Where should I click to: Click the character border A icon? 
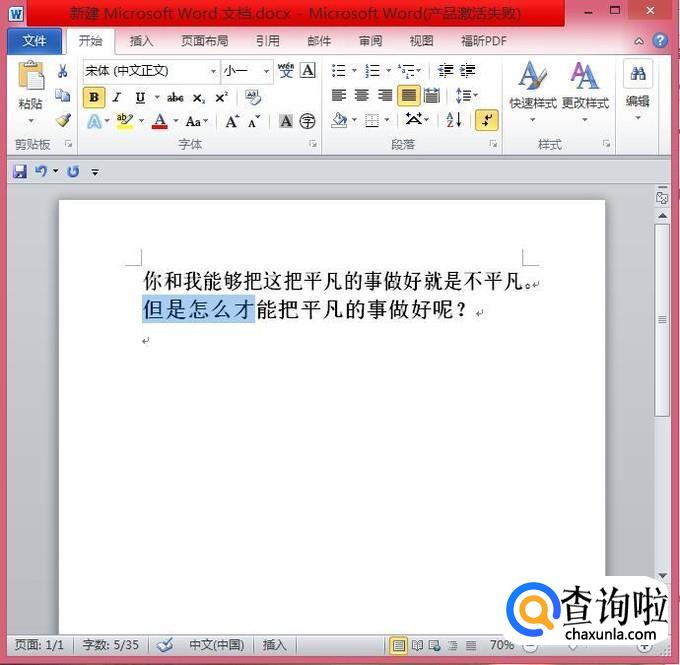pyautogui.click(x=308, y=70)
